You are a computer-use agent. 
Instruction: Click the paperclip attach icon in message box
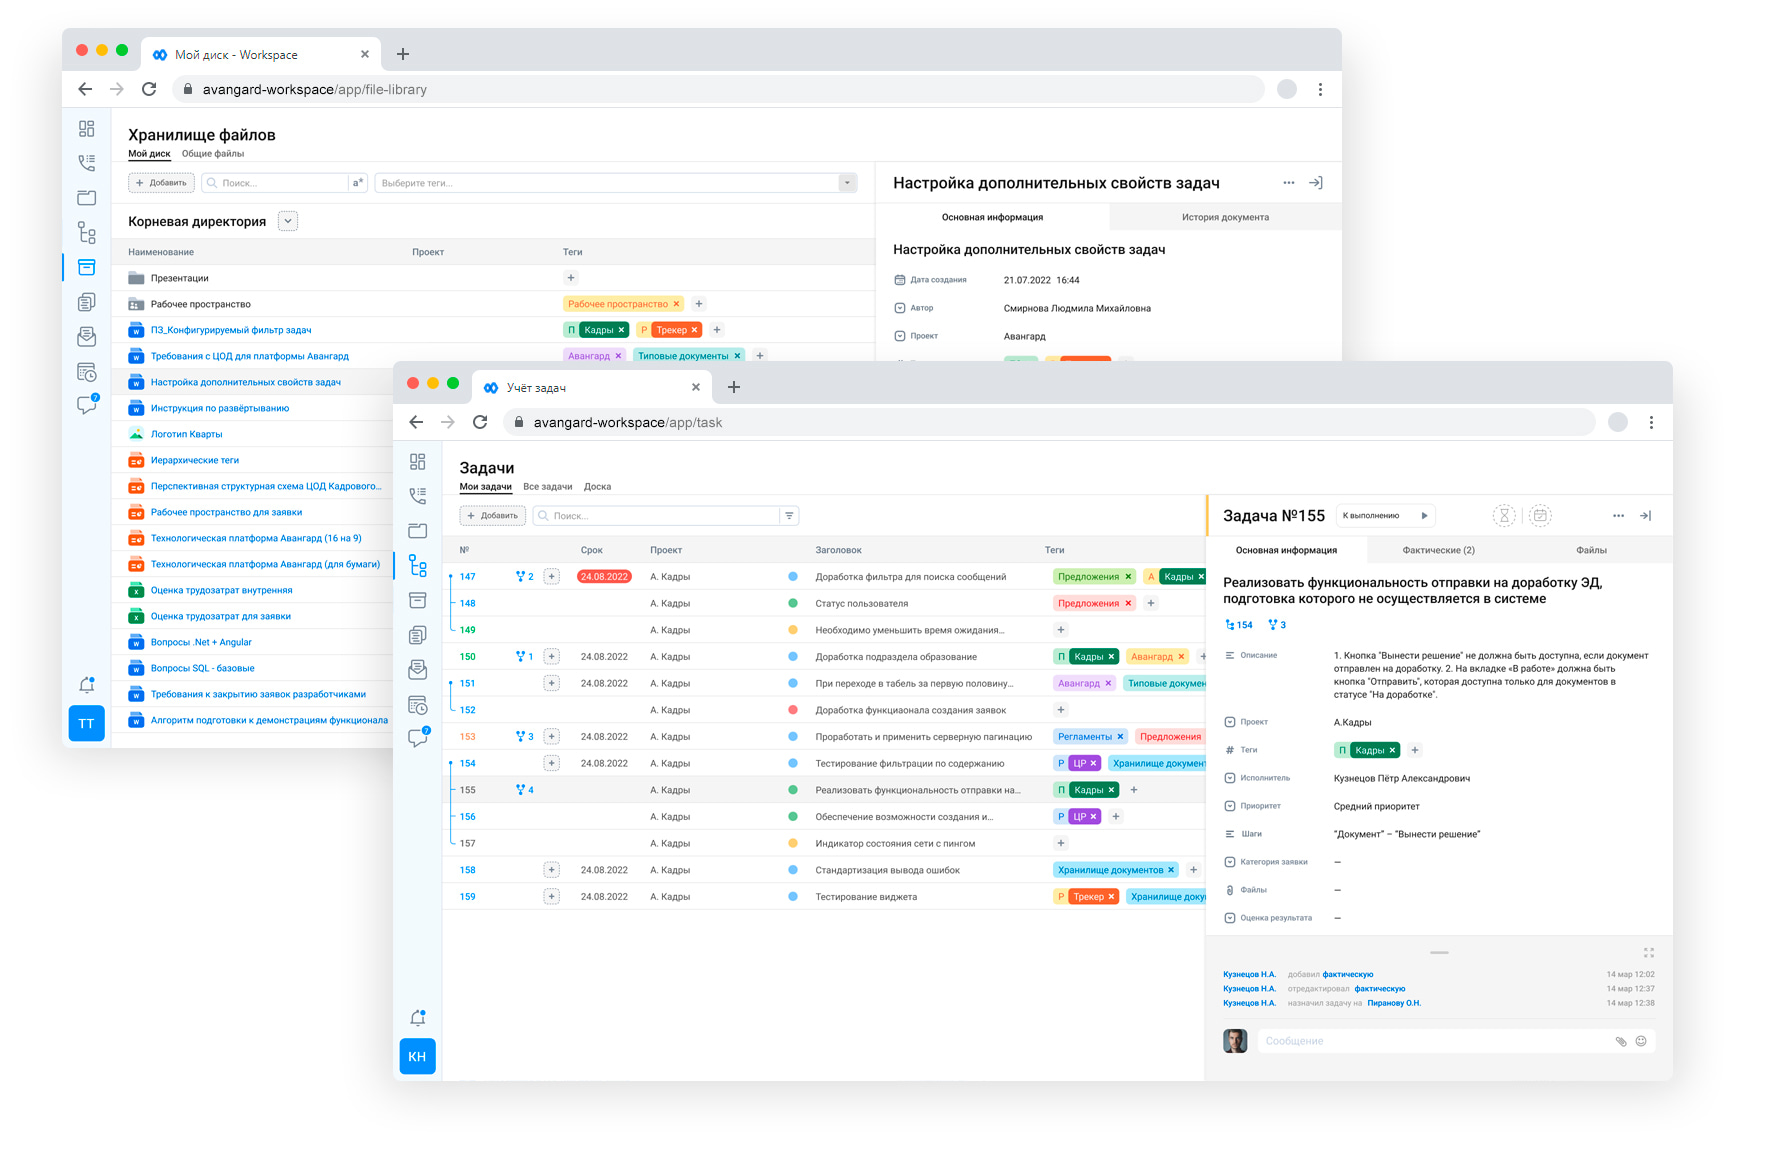pos(1620,1041)
